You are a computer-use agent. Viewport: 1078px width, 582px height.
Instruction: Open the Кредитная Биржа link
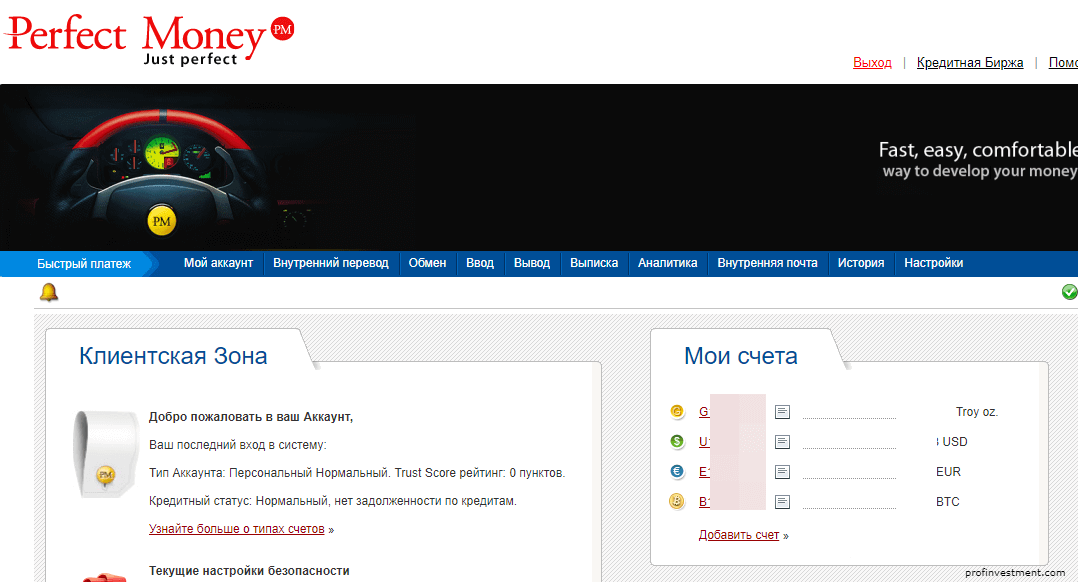tap(970, 63)
